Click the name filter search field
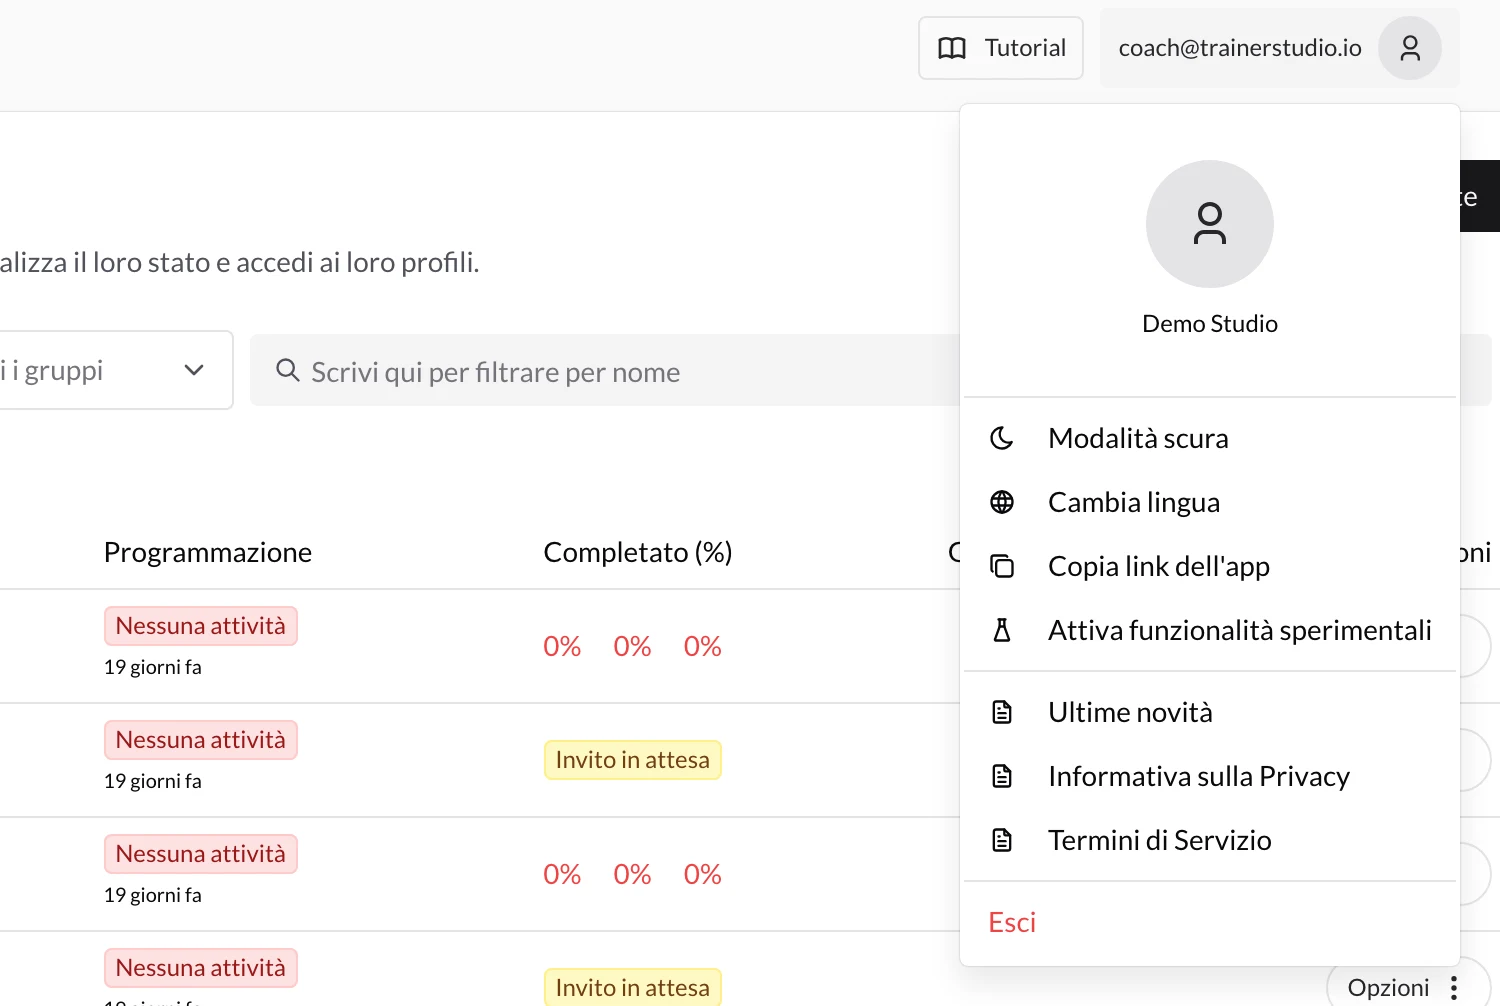This screenshot has height=1006, width=1500. pyautogui.click(x=605, y=371)
